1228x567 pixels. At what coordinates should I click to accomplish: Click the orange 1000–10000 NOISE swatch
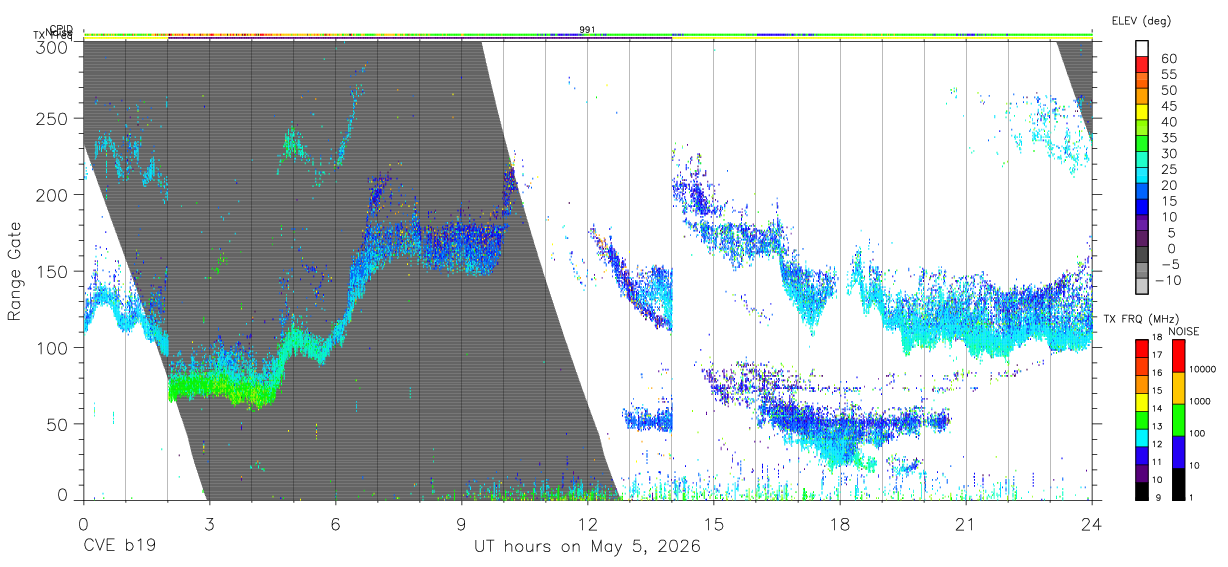coord(1179,387)
